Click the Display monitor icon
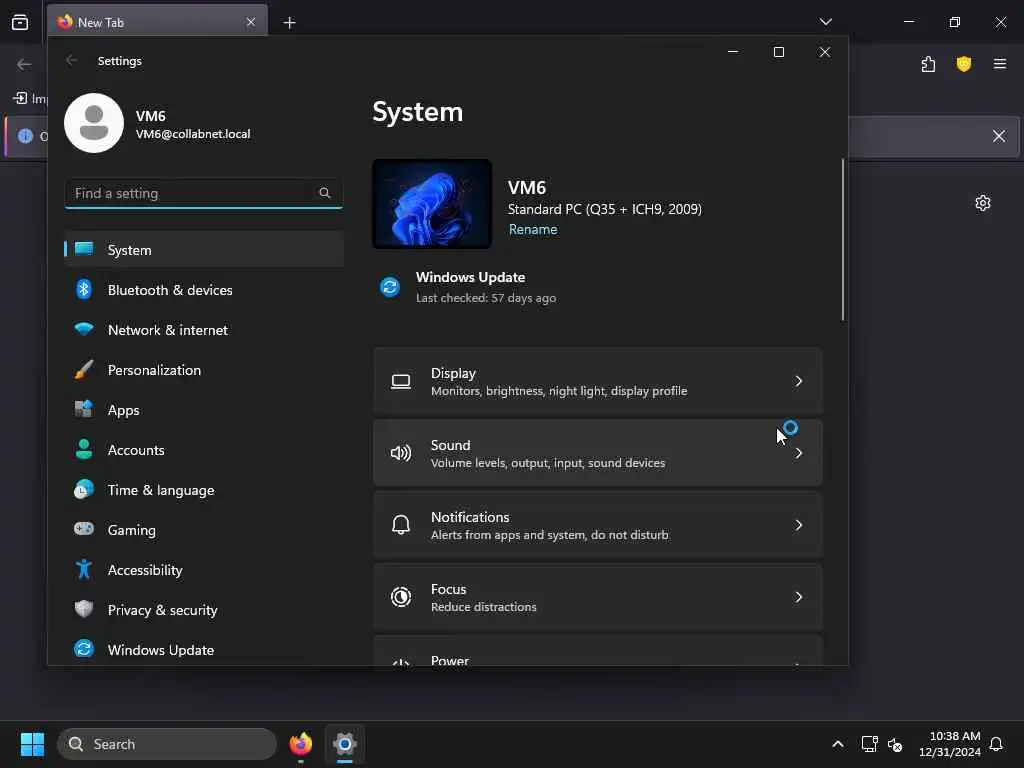 pyautogui.click(x=401, y=381)
